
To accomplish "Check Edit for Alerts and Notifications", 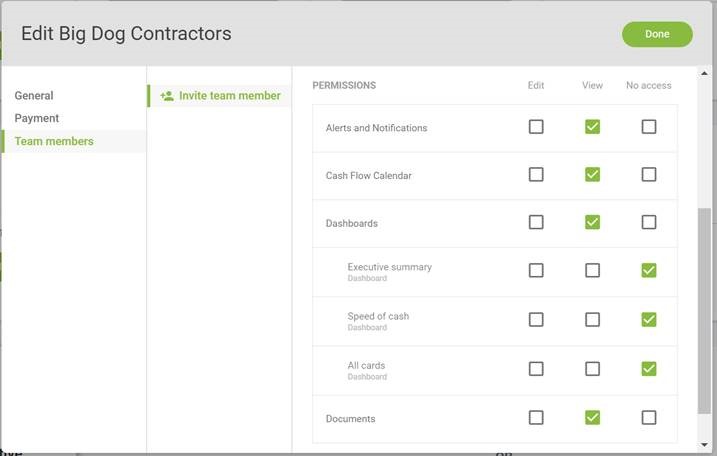I will click(536, 127).
